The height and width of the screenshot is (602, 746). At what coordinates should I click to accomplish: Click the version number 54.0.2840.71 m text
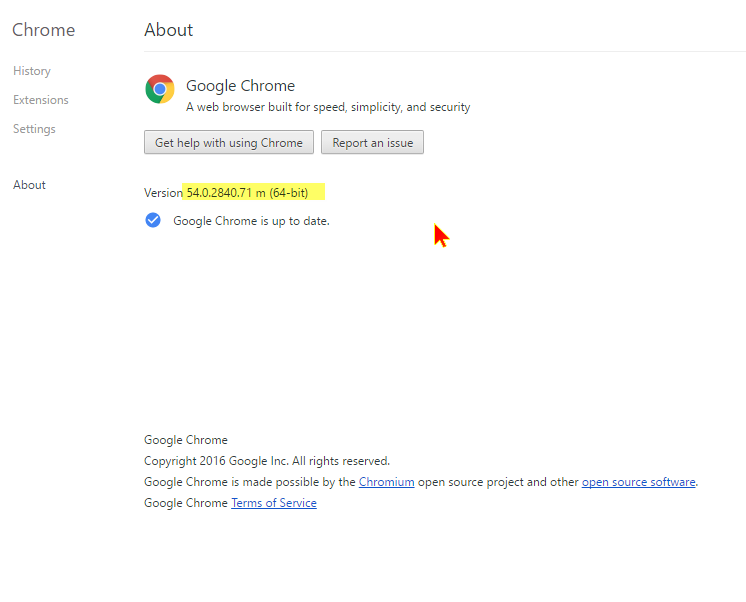pos(226,193)
